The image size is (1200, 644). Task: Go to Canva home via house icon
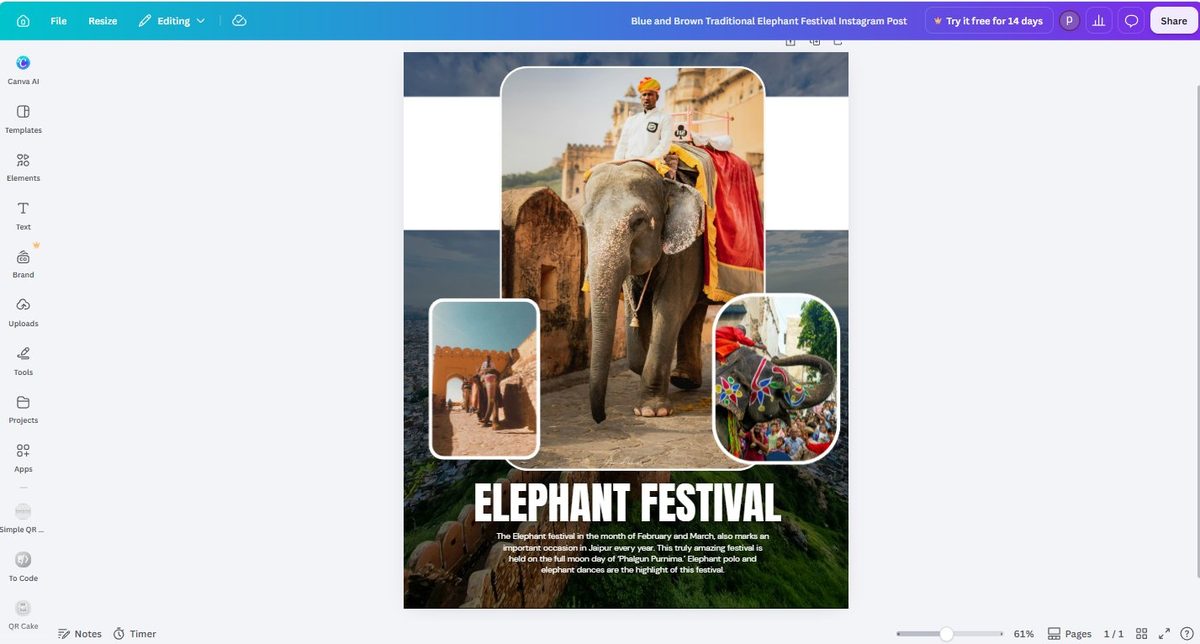pyautogui.click(x=23, y=20)
